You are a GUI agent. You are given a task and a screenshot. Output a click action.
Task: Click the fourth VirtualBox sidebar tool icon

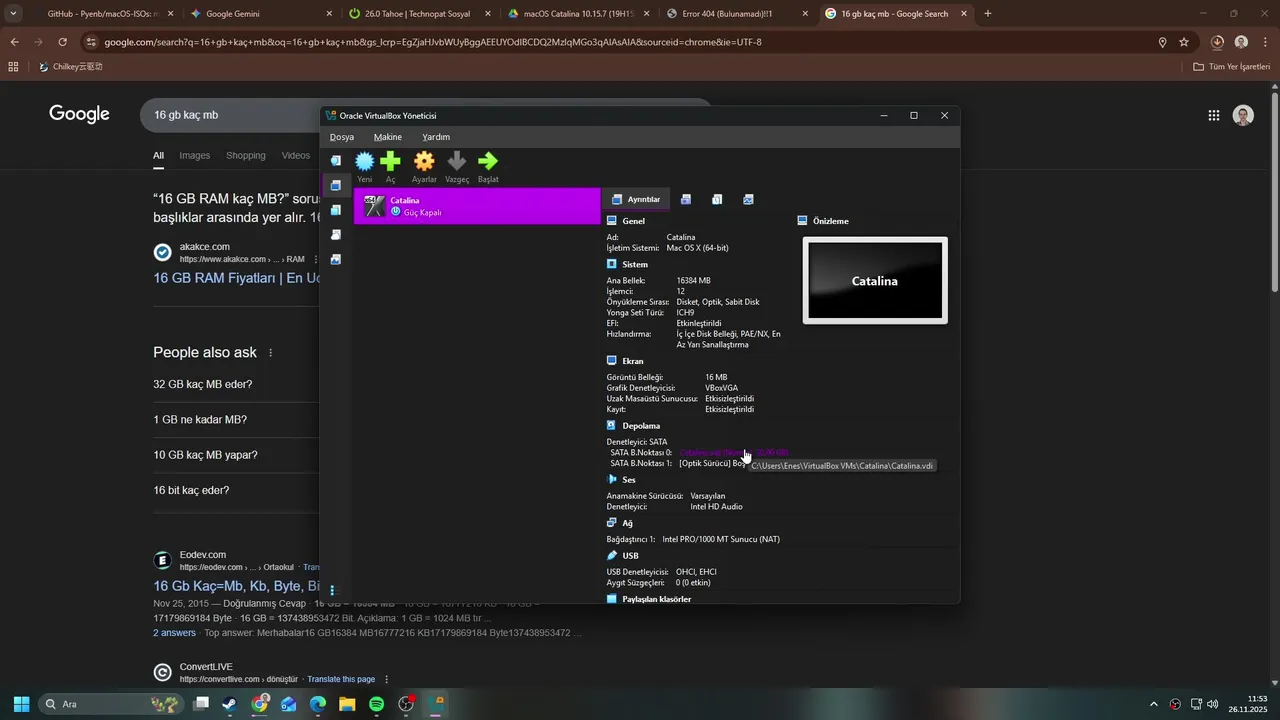click(336, 235)
